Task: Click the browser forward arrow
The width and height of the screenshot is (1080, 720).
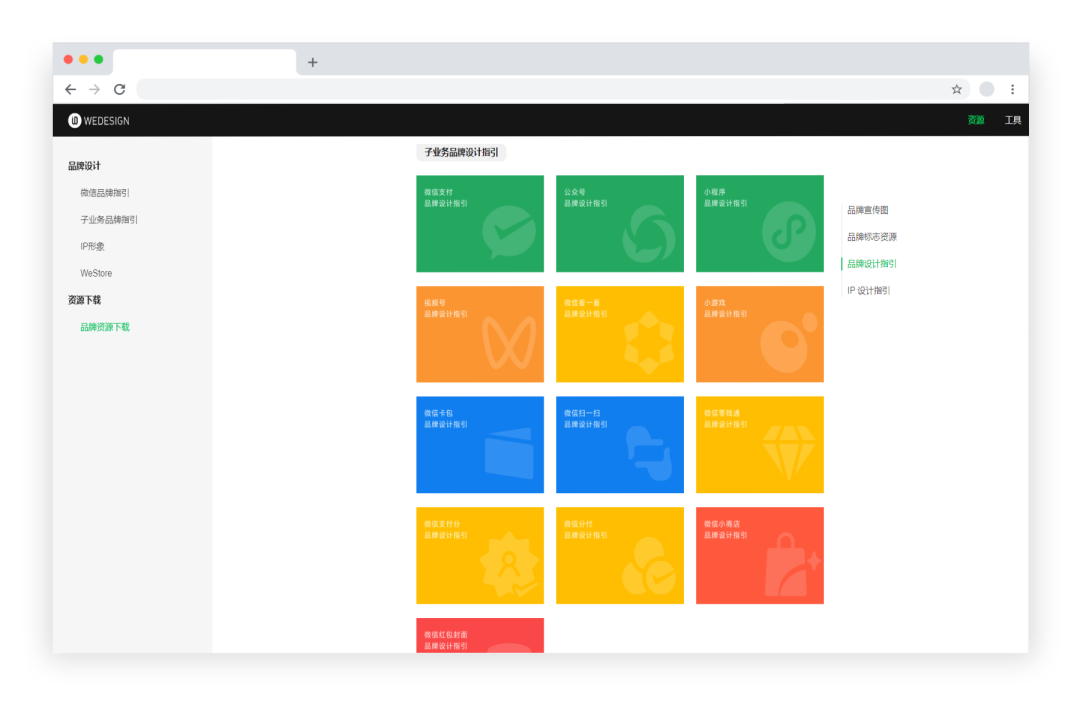Action: click(x=94, y=90)
